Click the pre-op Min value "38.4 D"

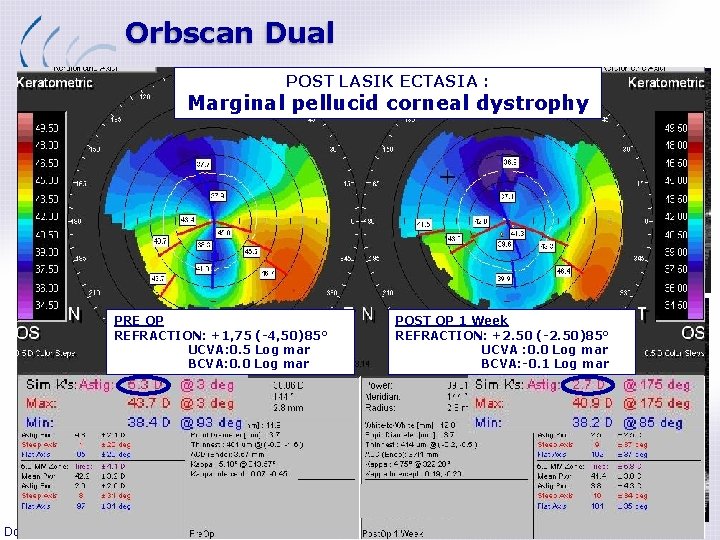coord(148,422)
